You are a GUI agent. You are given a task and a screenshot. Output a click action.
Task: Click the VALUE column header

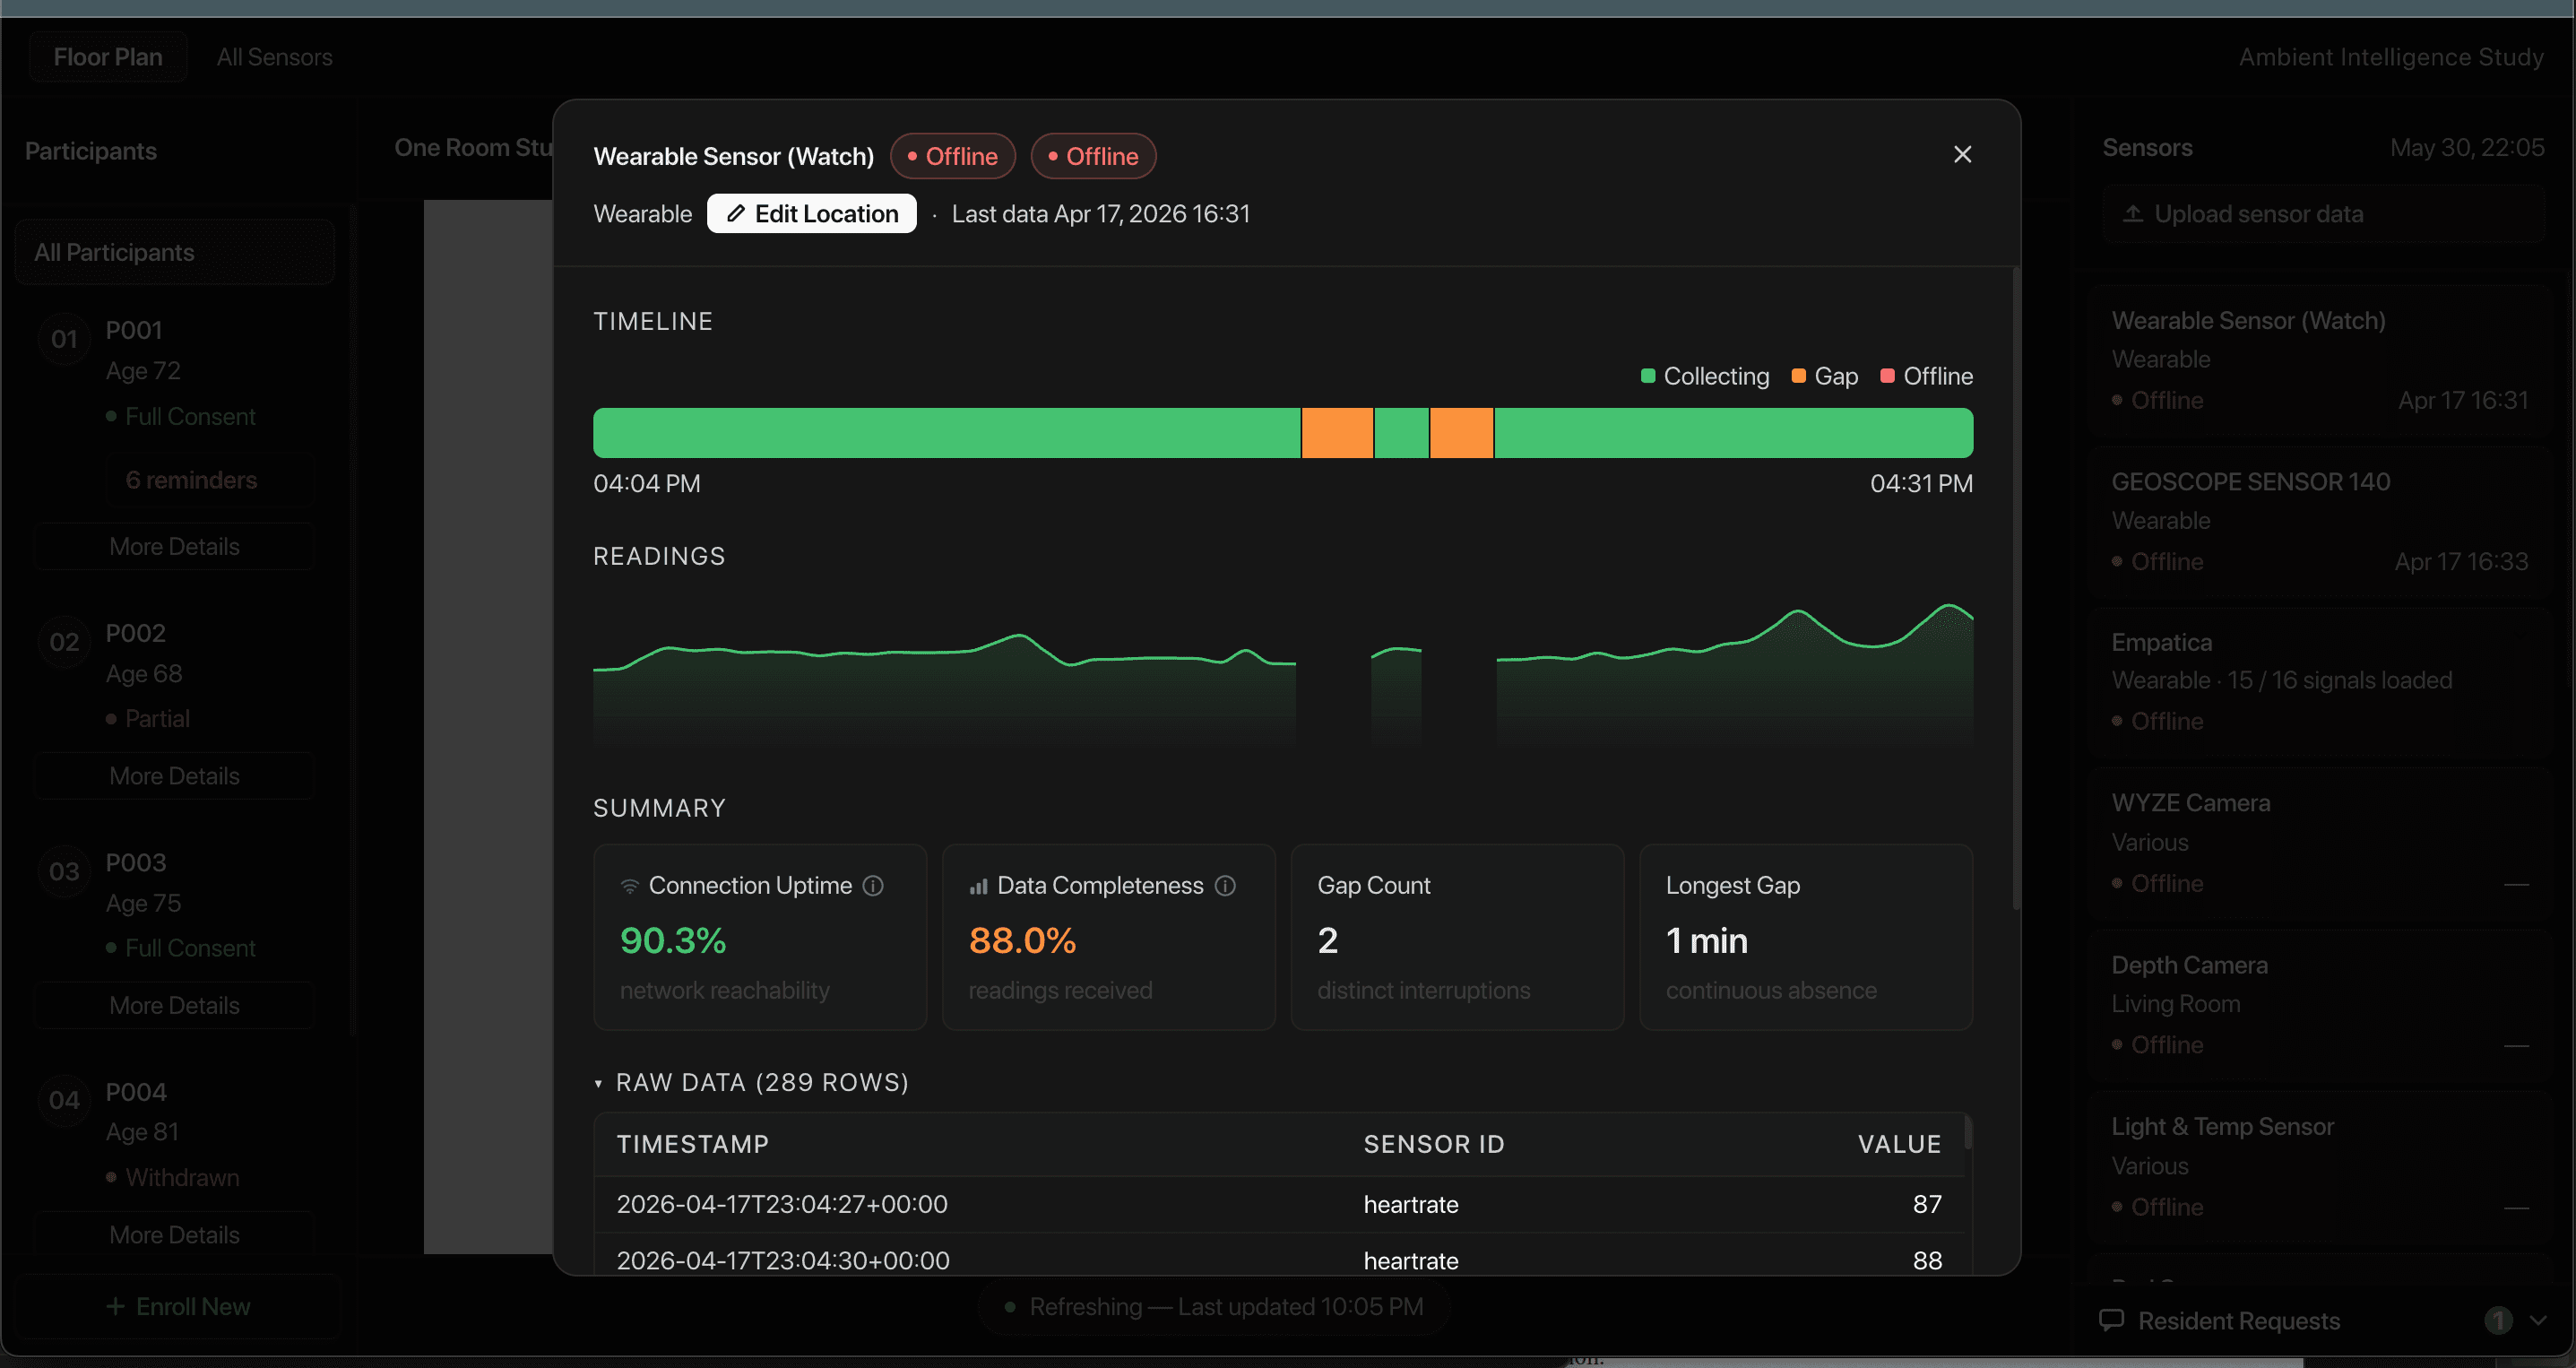pos(1899,1144)
